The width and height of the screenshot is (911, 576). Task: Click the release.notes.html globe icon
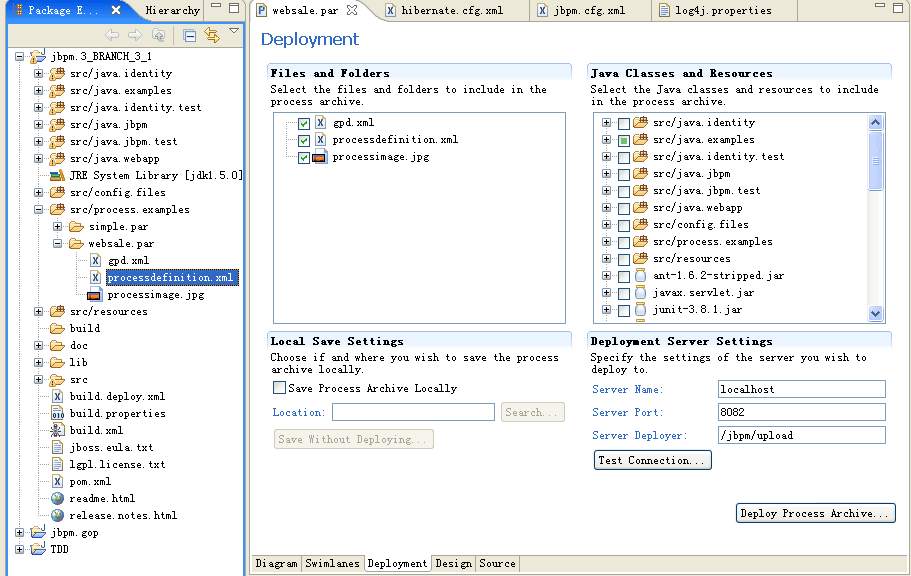[x=57, y=516]
